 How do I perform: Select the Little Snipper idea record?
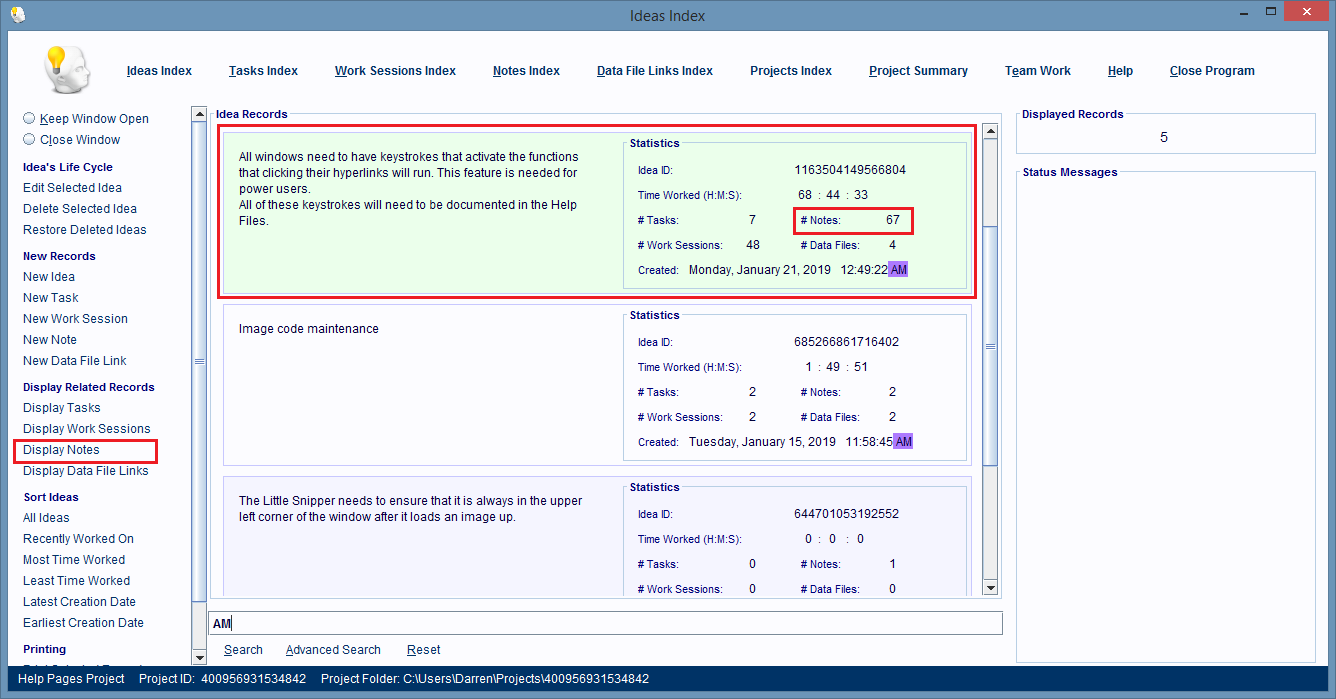[x=410, y=509]
